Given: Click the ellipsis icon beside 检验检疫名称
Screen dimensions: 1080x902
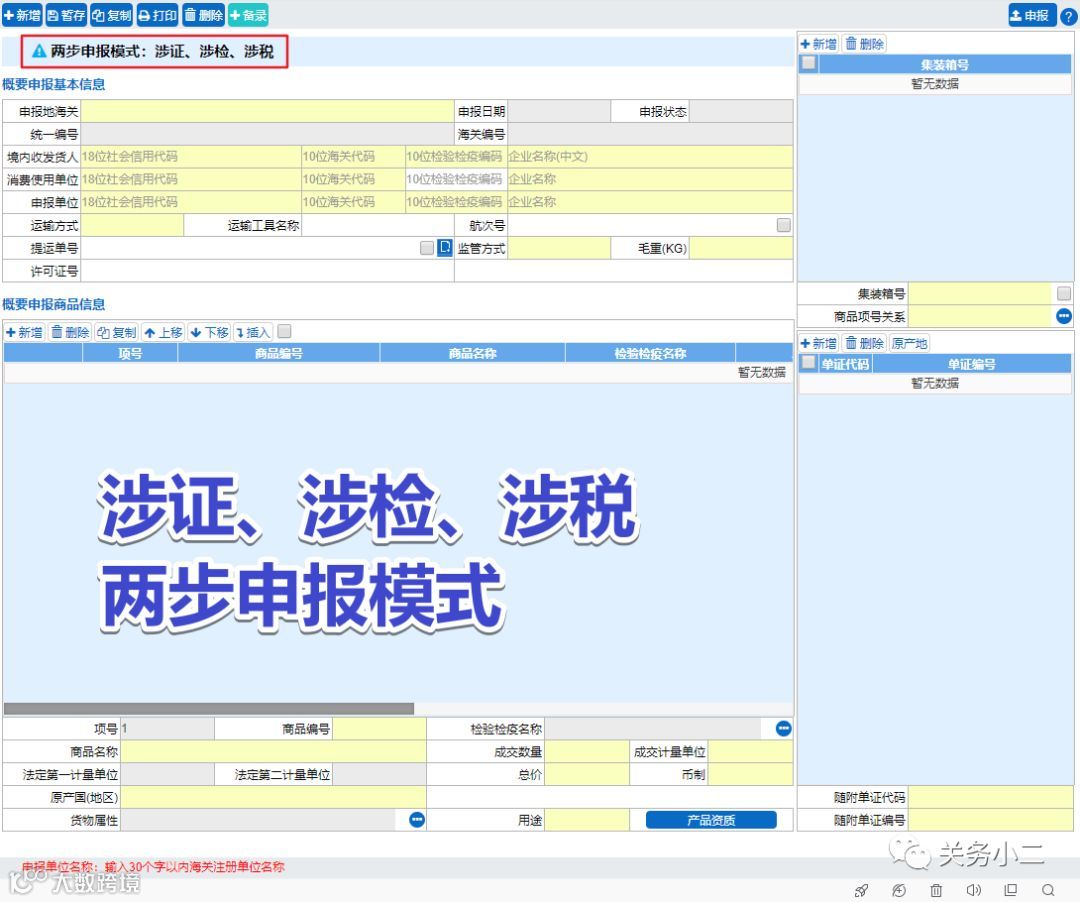Looking at the screenshot, I should (x=783, y=728).
